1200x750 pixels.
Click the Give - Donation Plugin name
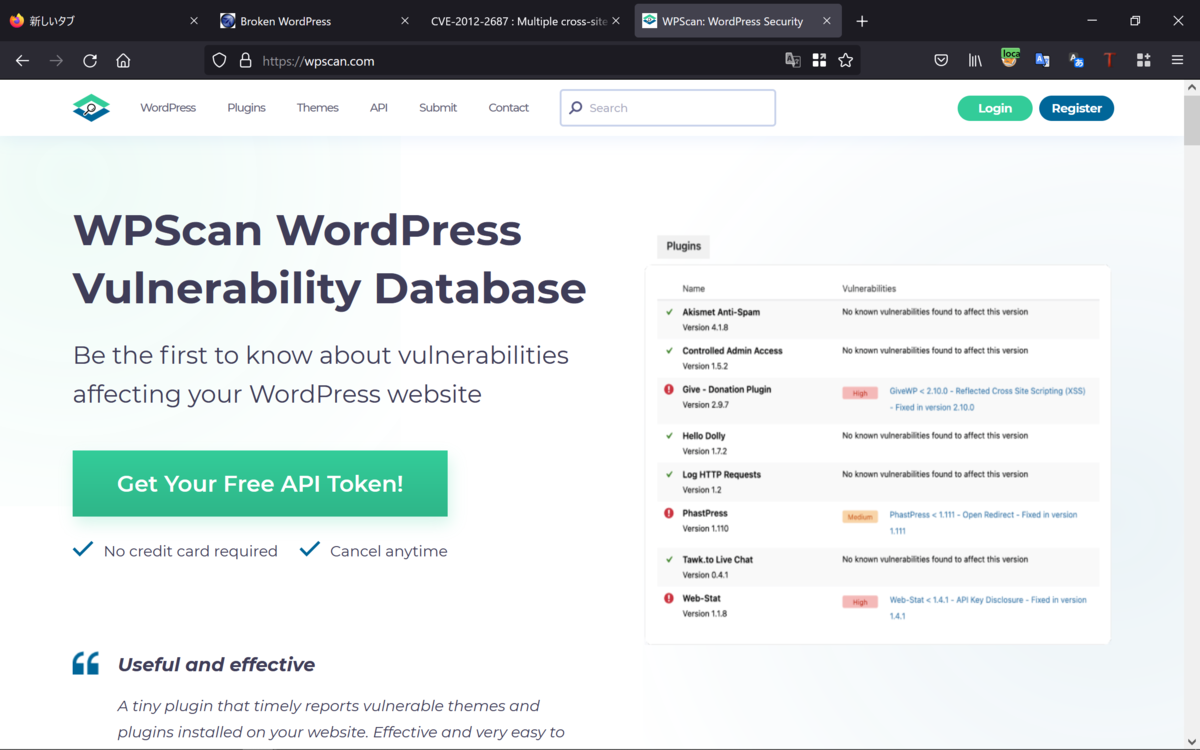727,390
